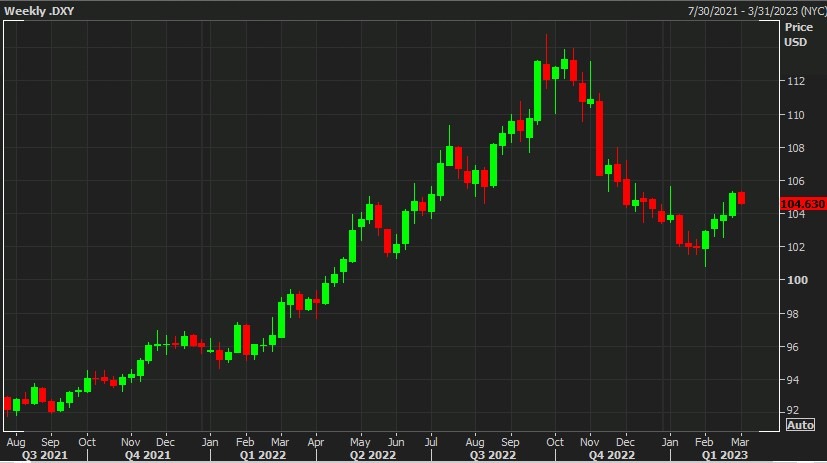Click the Q1 2022 quarter label
827x463 pixels.
(262, 455)
